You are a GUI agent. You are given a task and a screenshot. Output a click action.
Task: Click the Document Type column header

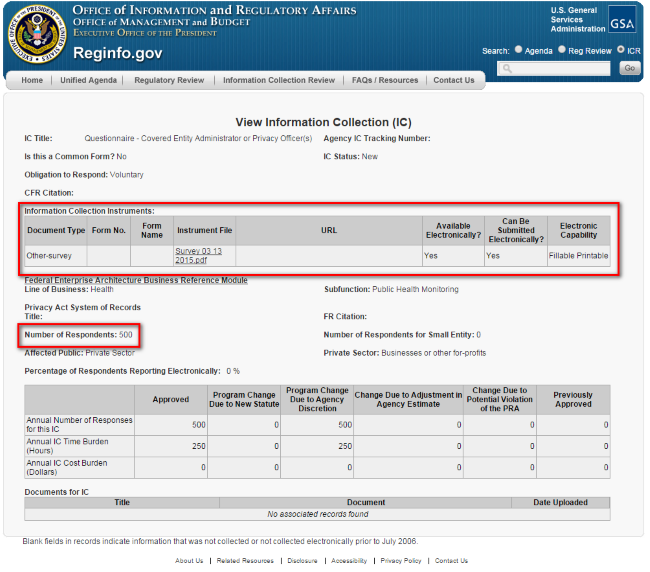56,230
